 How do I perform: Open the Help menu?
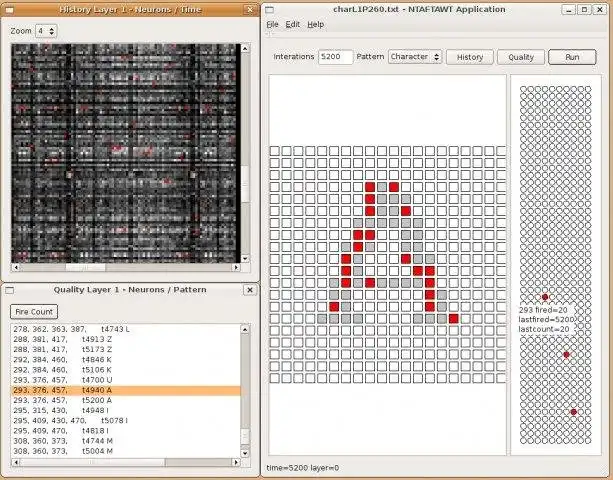(315, 24)
